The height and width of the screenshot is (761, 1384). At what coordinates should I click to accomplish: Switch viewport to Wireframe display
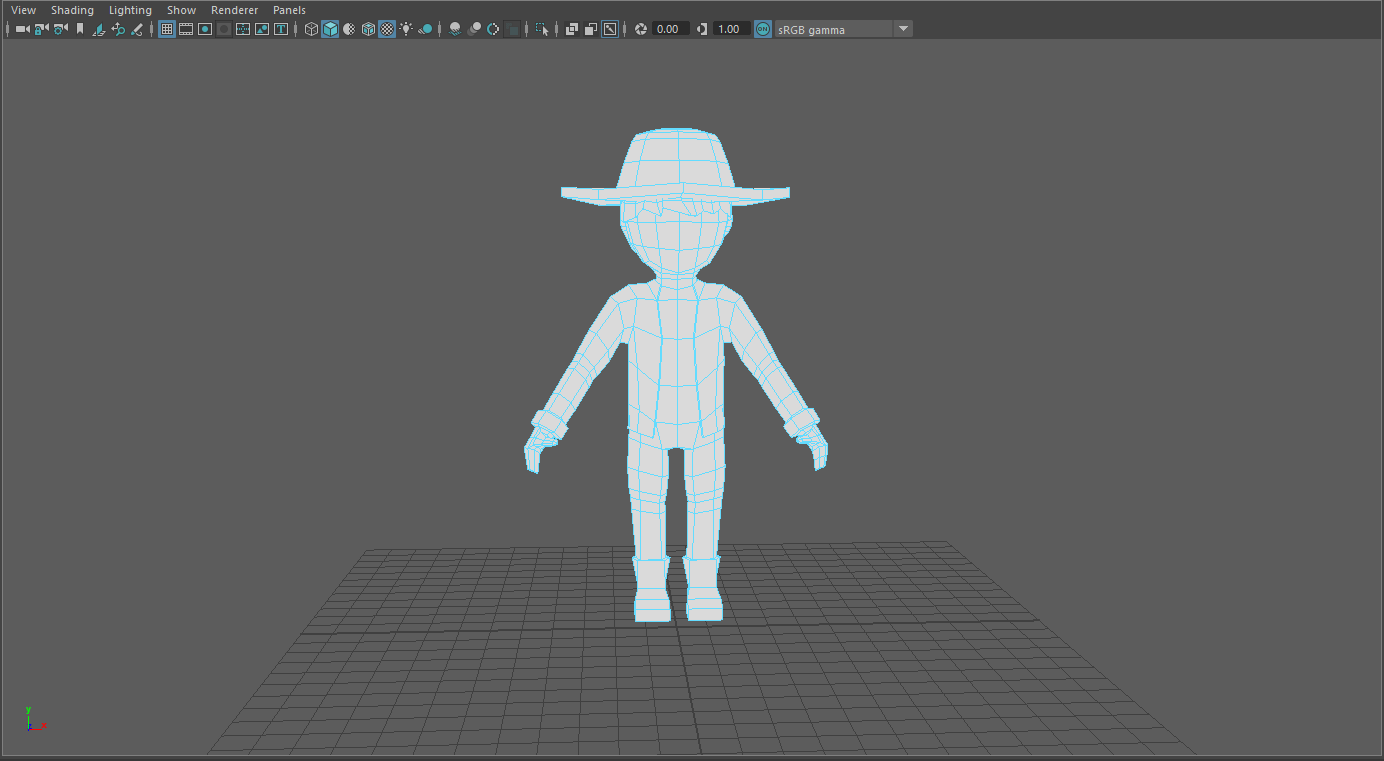click(x=311, y=29)
